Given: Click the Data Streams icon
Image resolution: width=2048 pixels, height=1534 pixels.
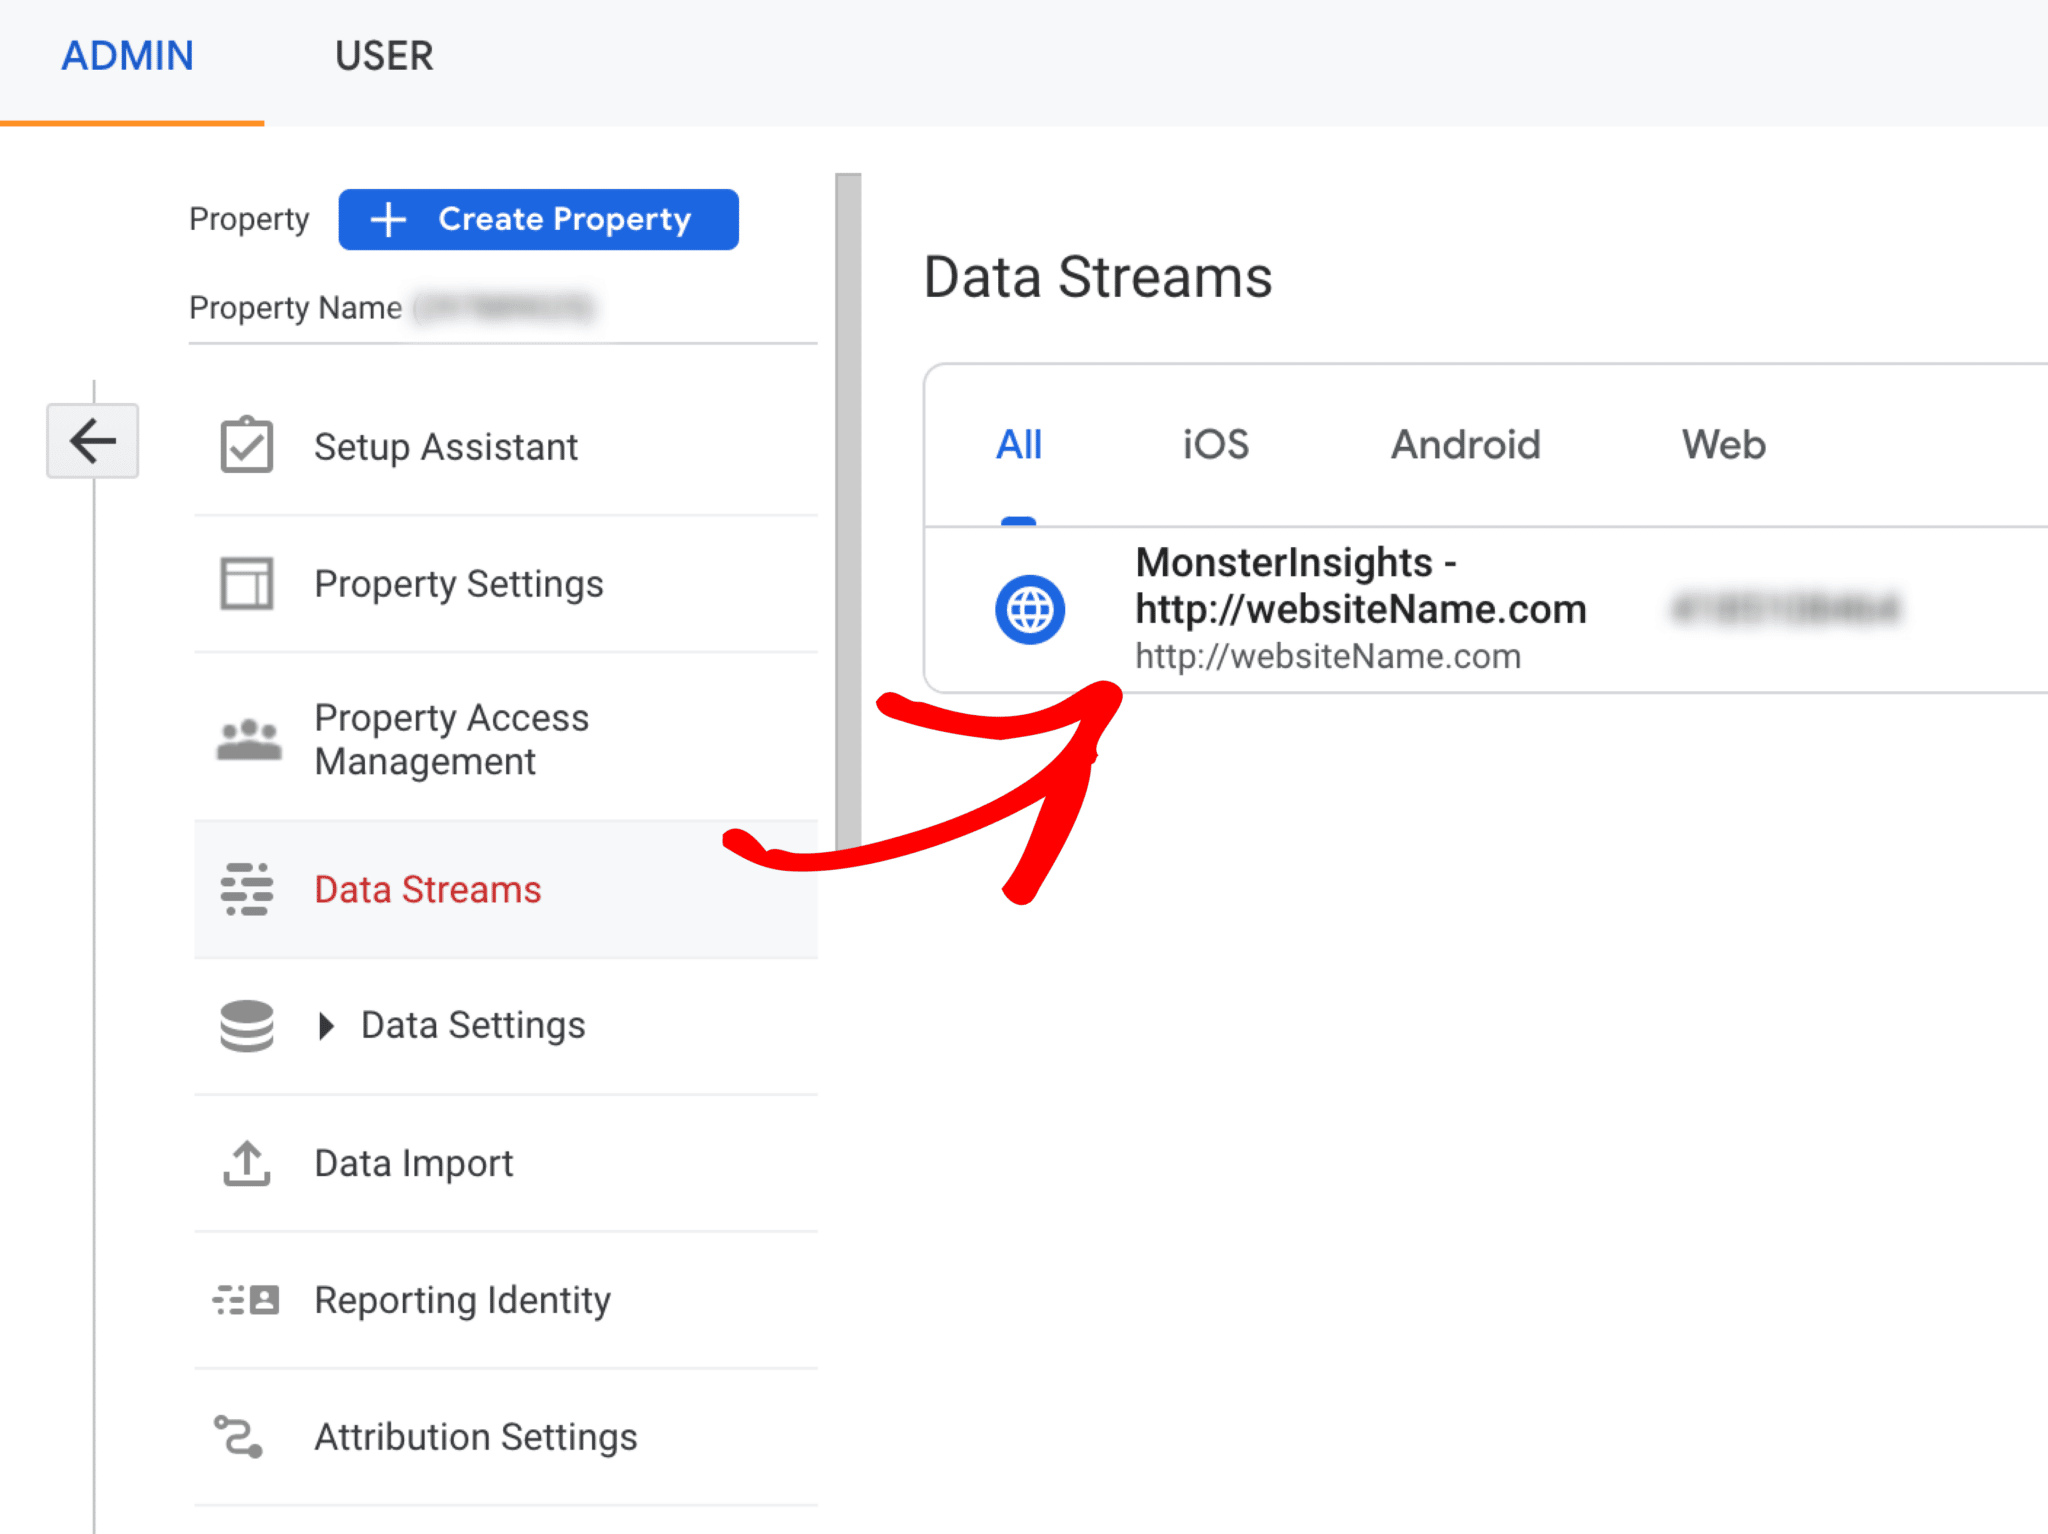Looking at the screenshot, I should [x=246, y=889].
